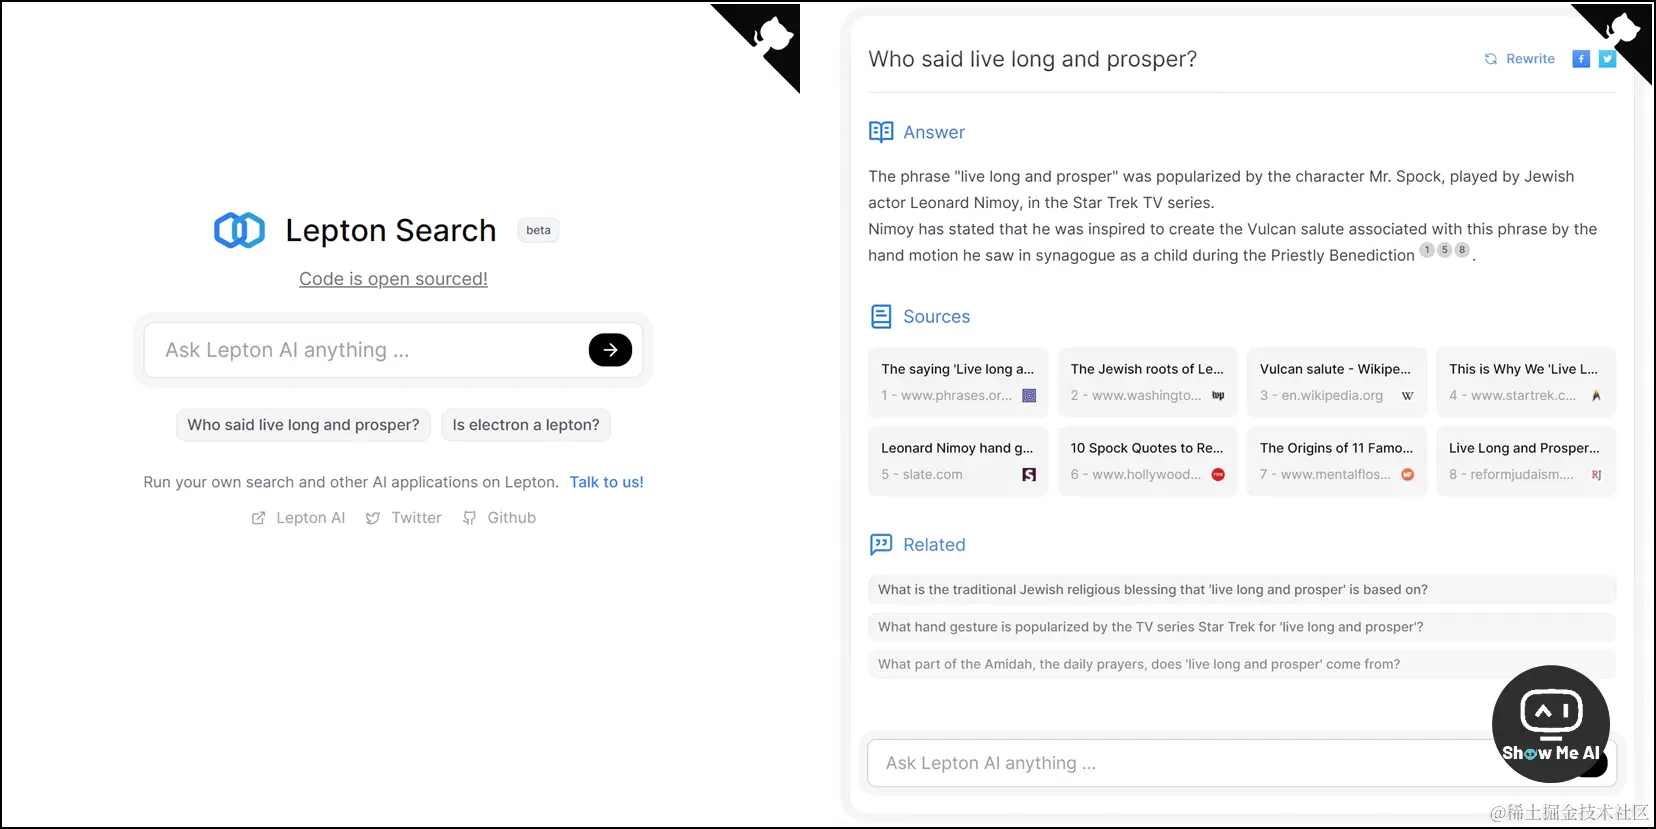Click the Wikipedia favicon in source 3
The height and width of the screenshot is (829, 1656).
point(1407,396)
